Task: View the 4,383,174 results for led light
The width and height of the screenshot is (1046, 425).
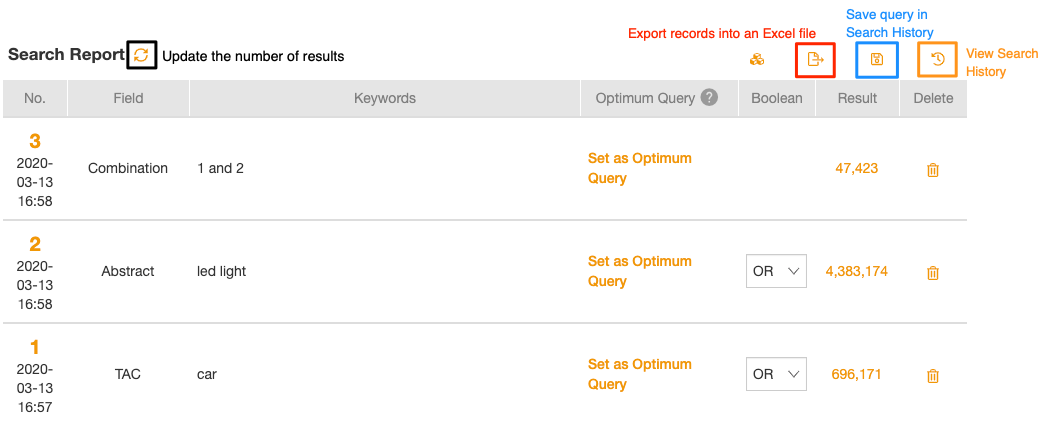Action: point(857,272)
